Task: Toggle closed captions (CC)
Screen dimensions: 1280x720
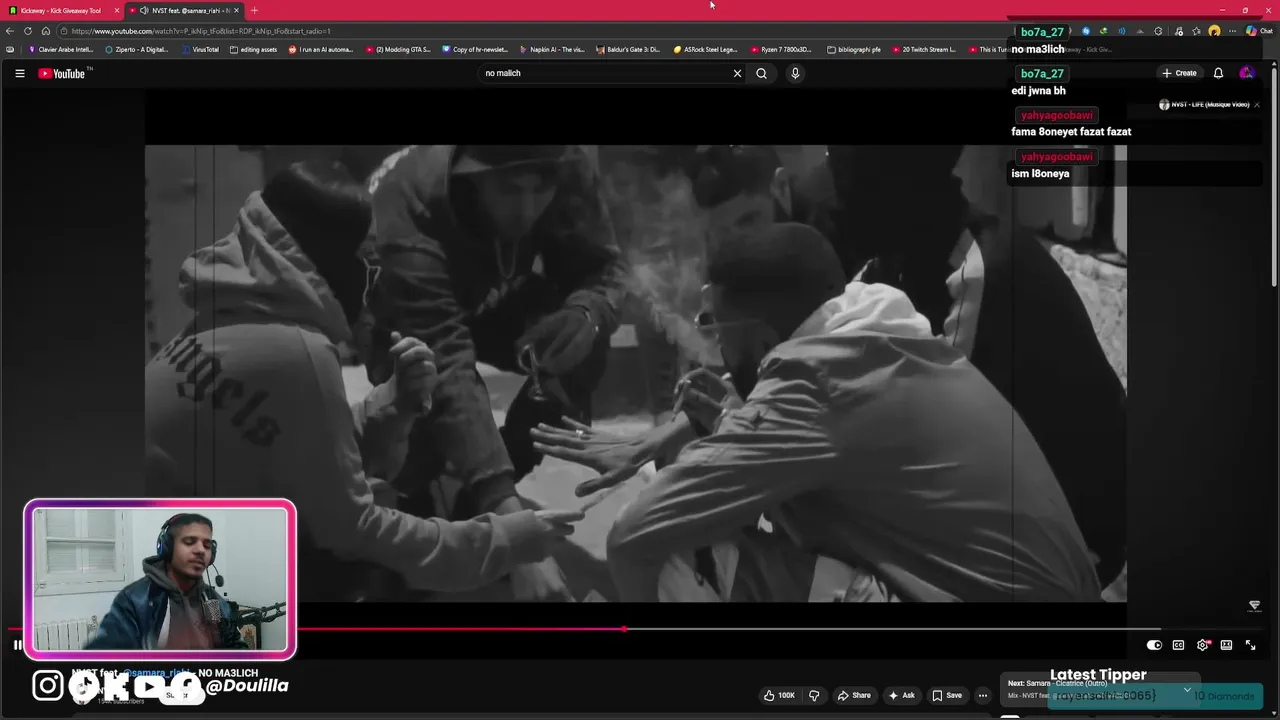Action: point(1178,645)
